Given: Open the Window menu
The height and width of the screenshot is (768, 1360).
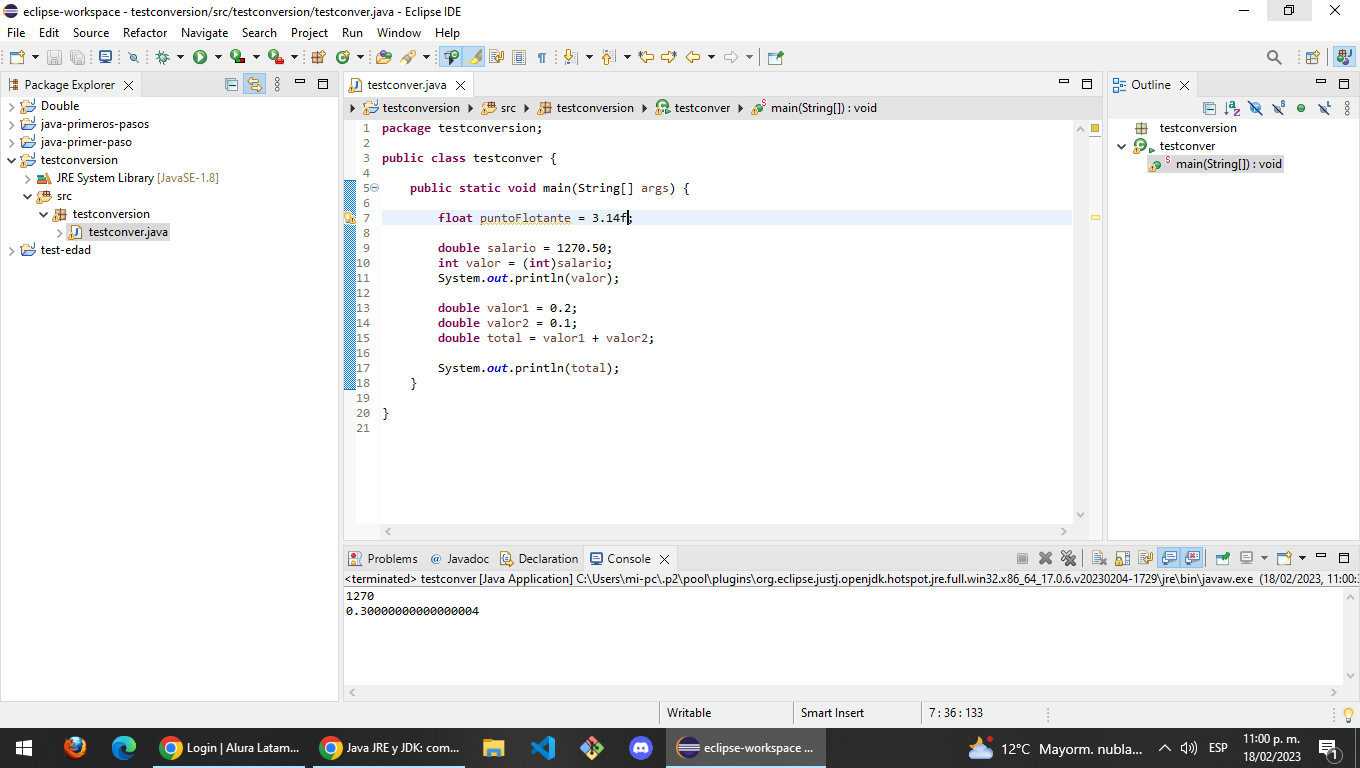Looking at the screenshot, I should [x=398, y=33].
